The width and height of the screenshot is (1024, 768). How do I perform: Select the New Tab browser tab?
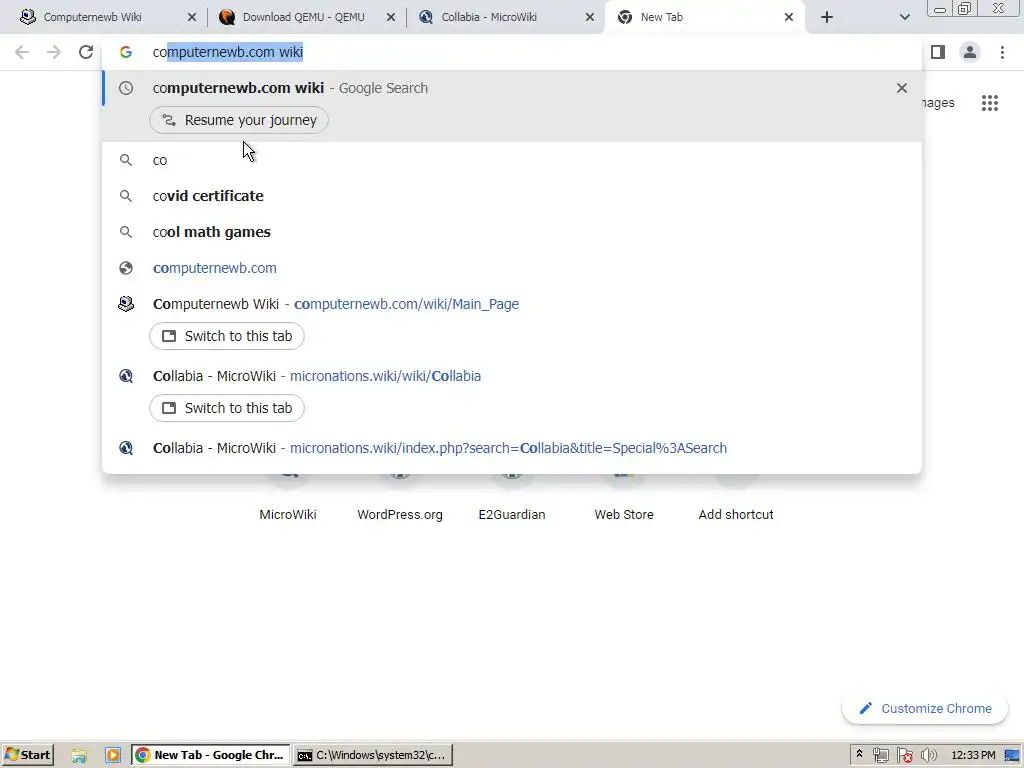tap(661, 17)
